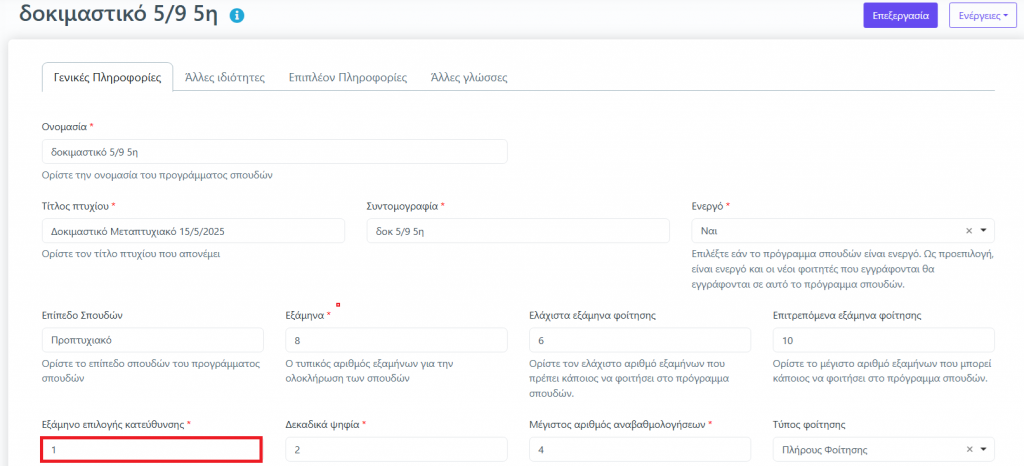Select the Επίπεδο Σπουδών field

[151, 340]
